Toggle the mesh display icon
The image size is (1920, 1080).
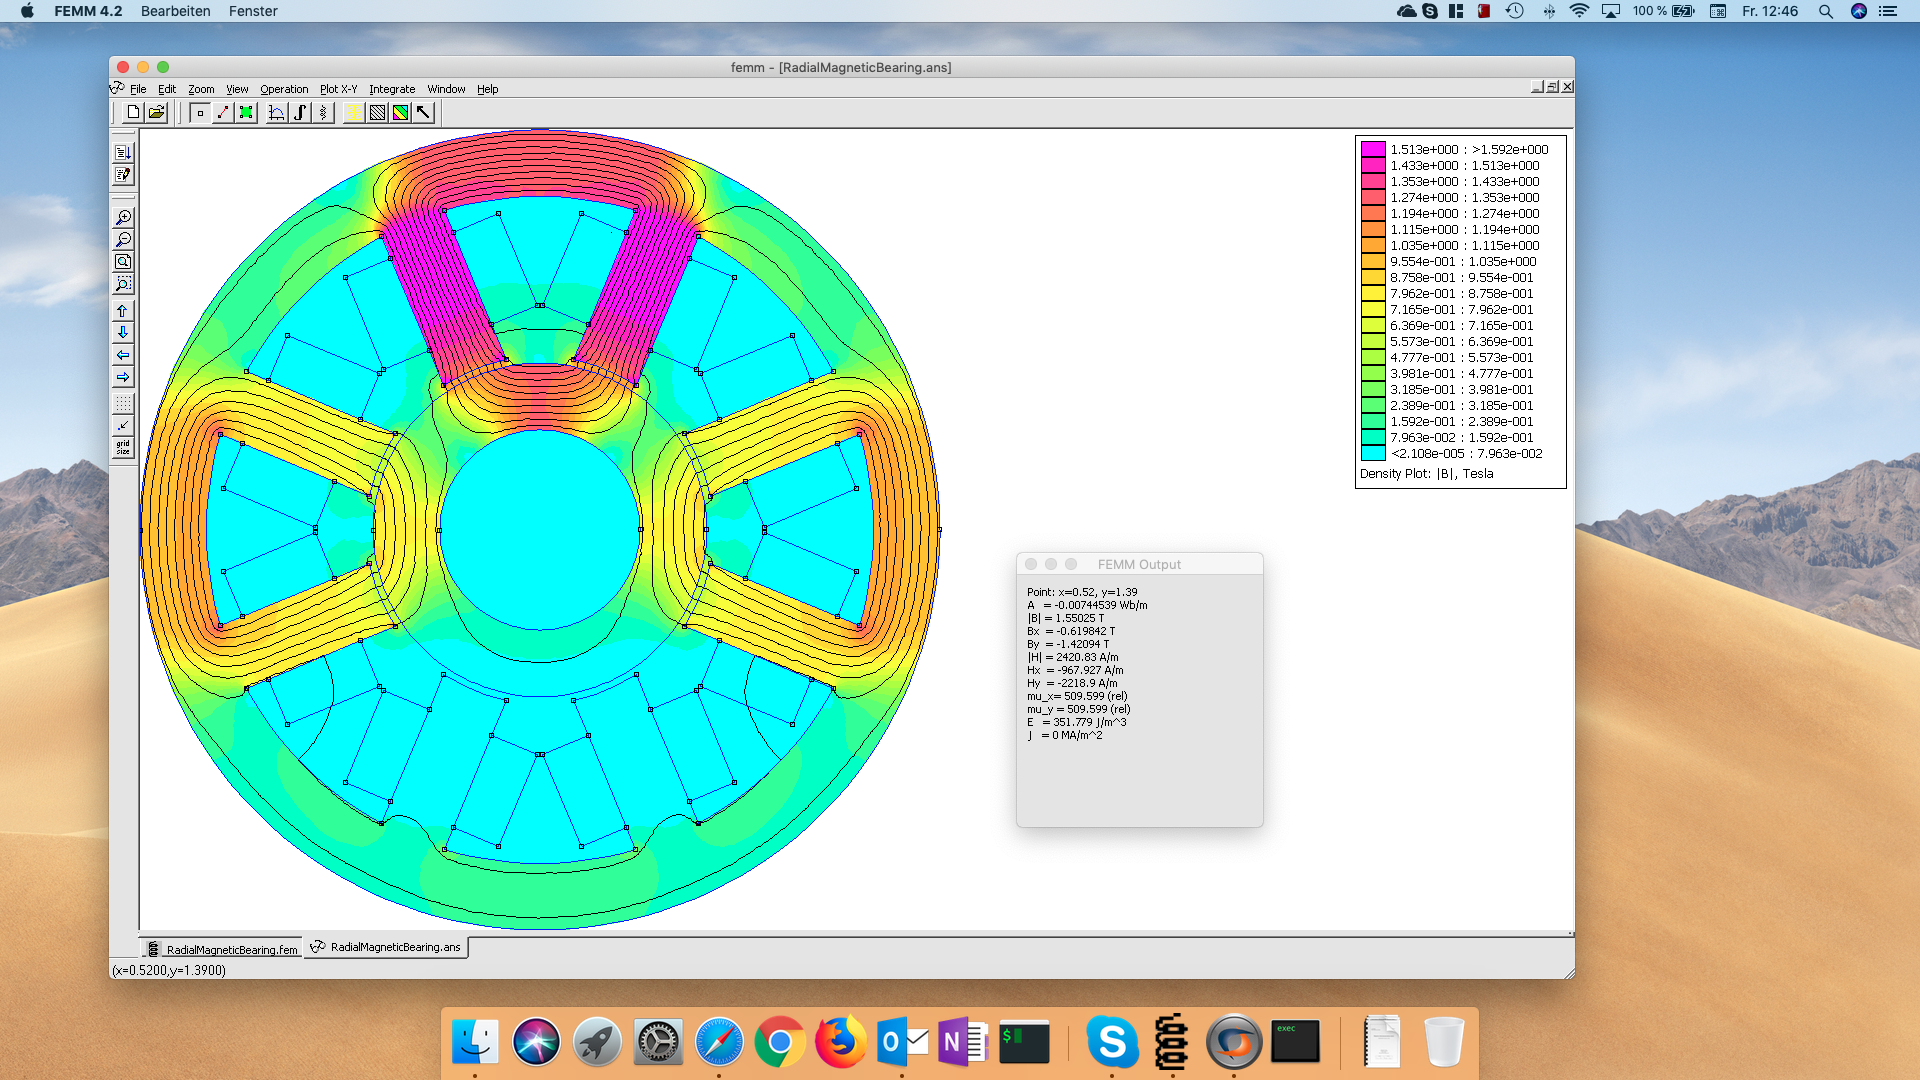(x=354, y=113)
